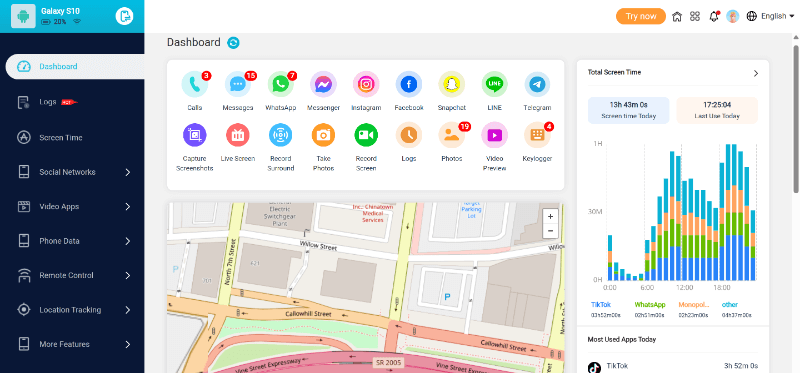Click the page vertical scrollbar
Viewport: 800px width, 373px height.
coord(796,119)
